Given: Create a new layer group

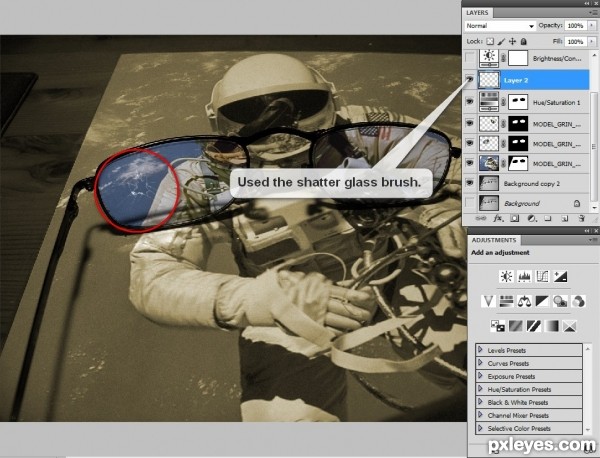Looking at the screenshot, I should 548,218.
